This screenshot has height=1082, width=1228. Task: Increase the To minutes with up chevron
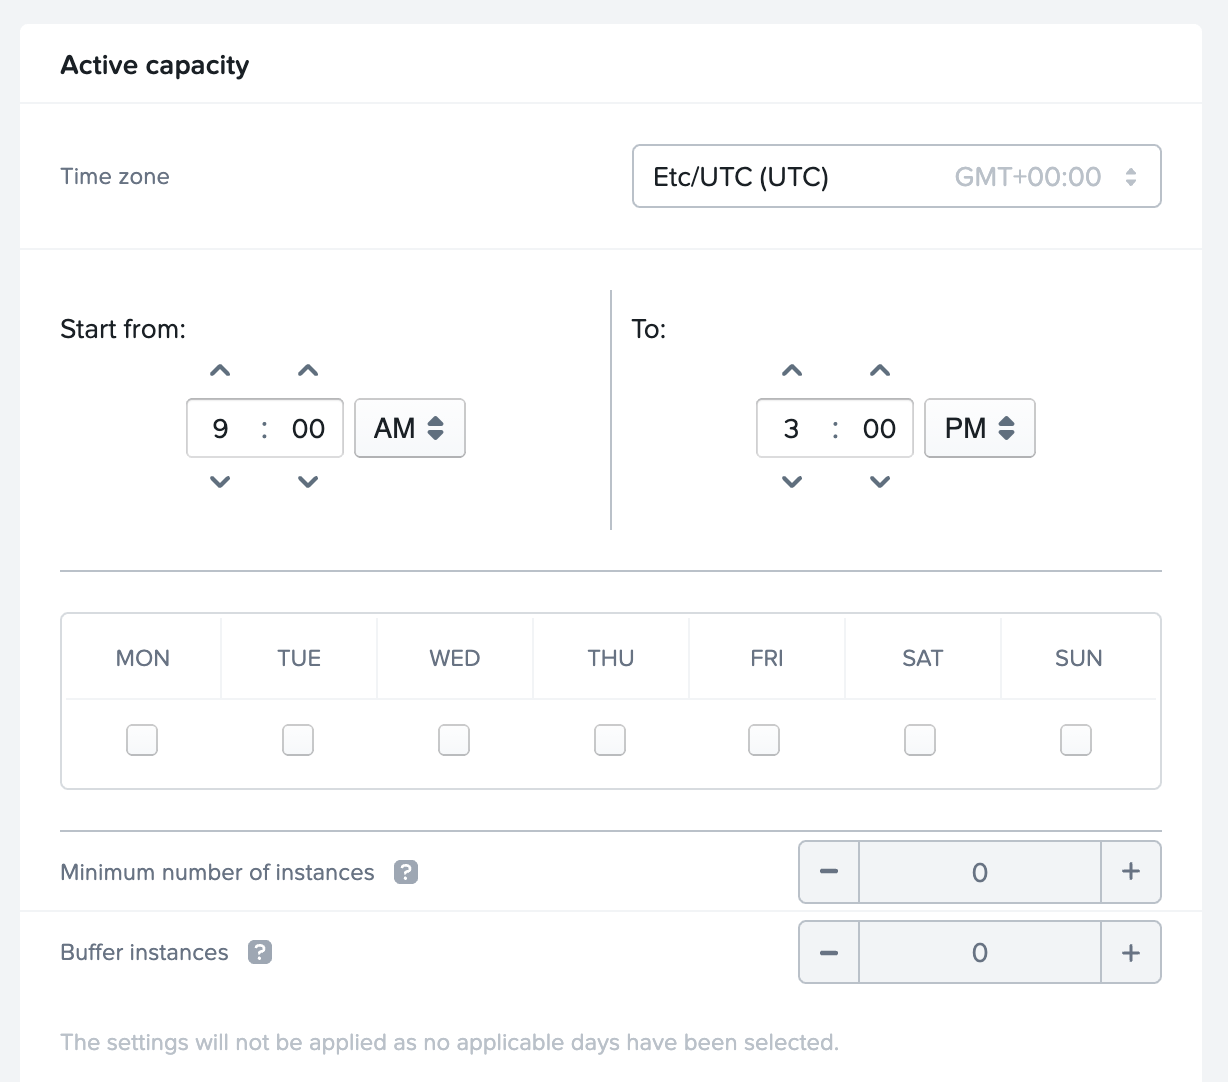tap(880, 371)
